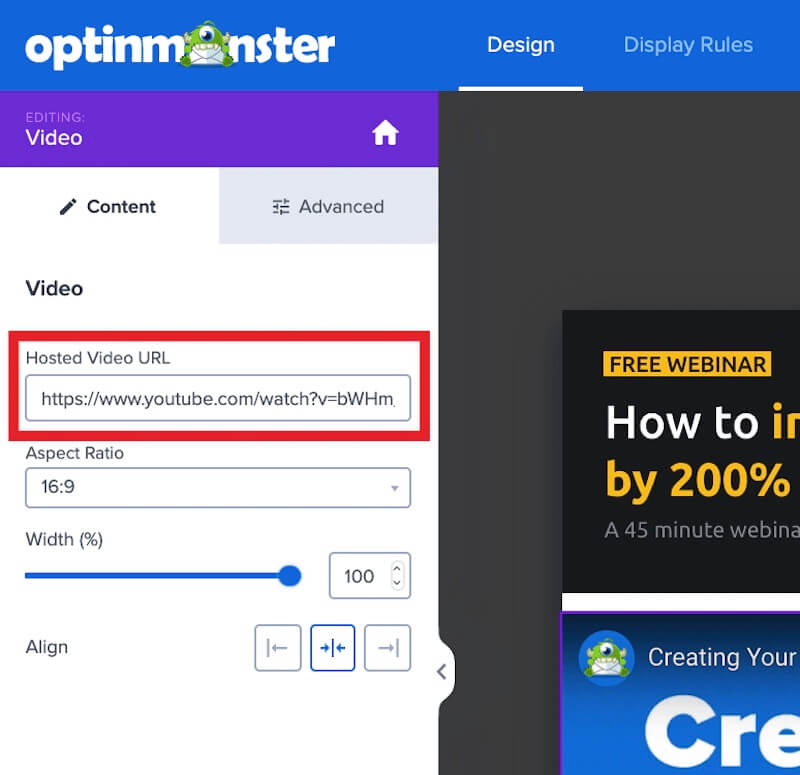The width and height of the screenshot is (800, 775).
Task: Select the video block in the preview
Action: tap(681, 693)
